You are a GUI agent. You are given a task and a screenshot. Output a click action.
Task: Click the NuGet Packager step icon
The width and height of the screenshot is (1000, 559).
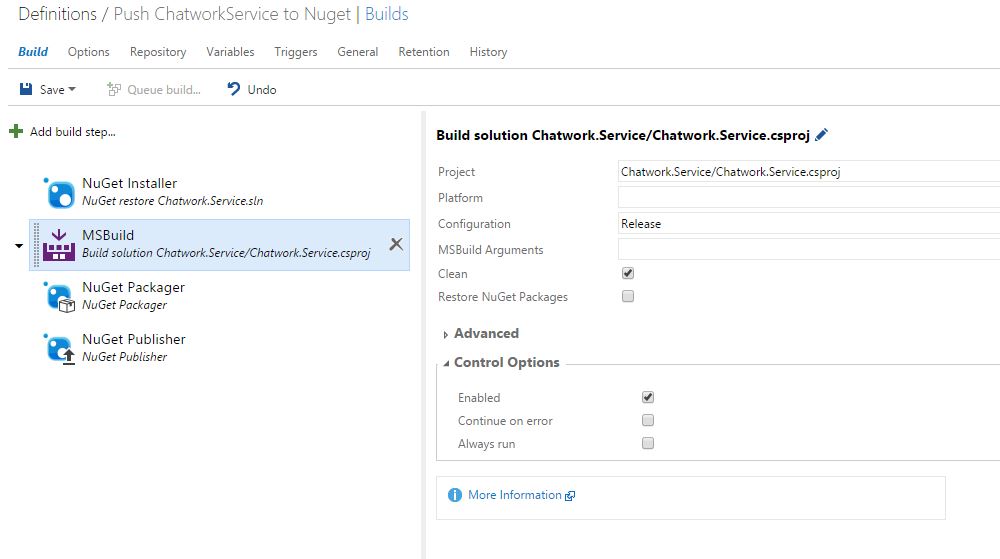(x=60, y=297)
